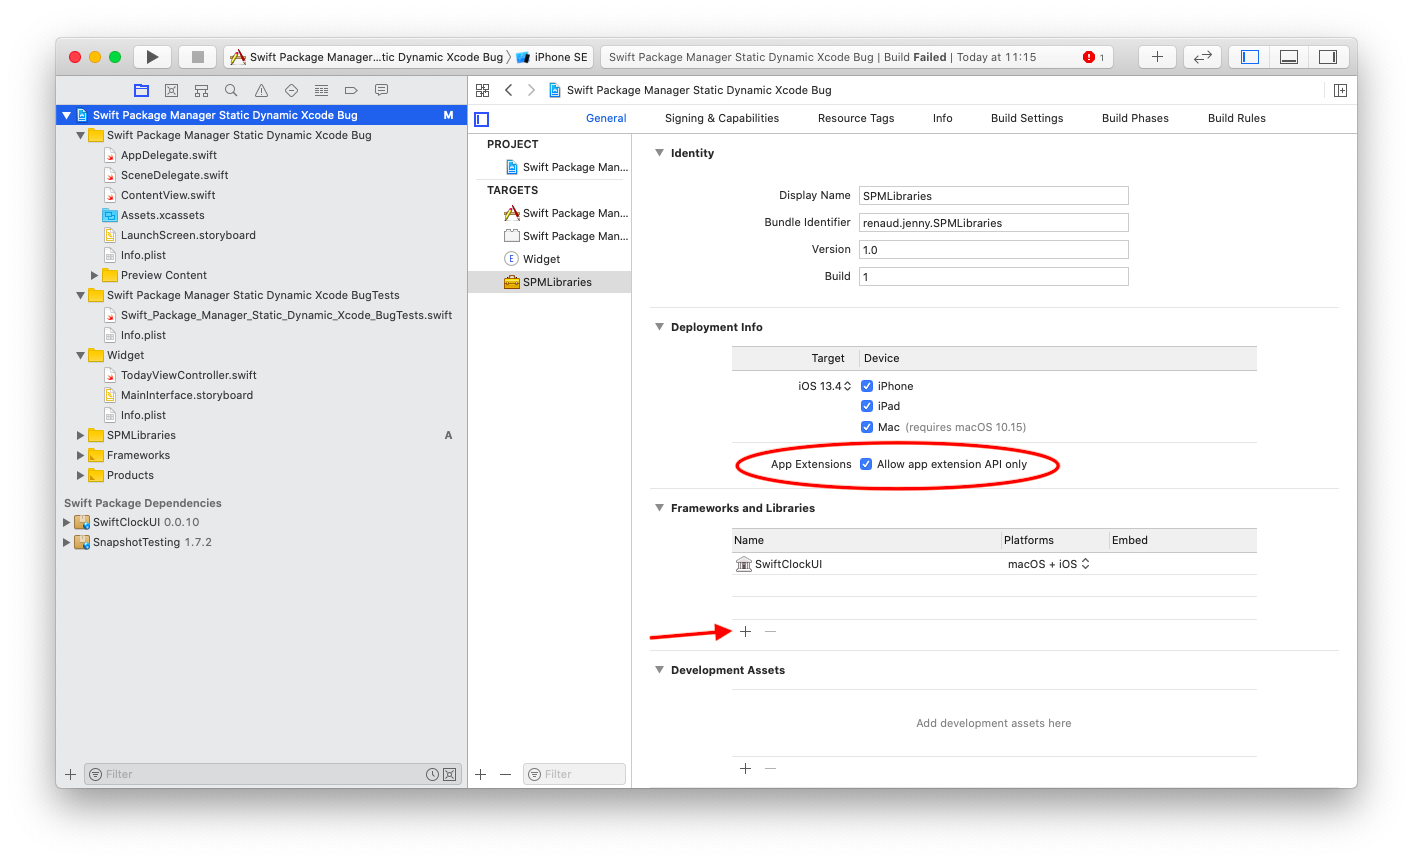
Task: Uncheck the Mac device checkbox
Action: pyautogui.click(x=867, y=427)
